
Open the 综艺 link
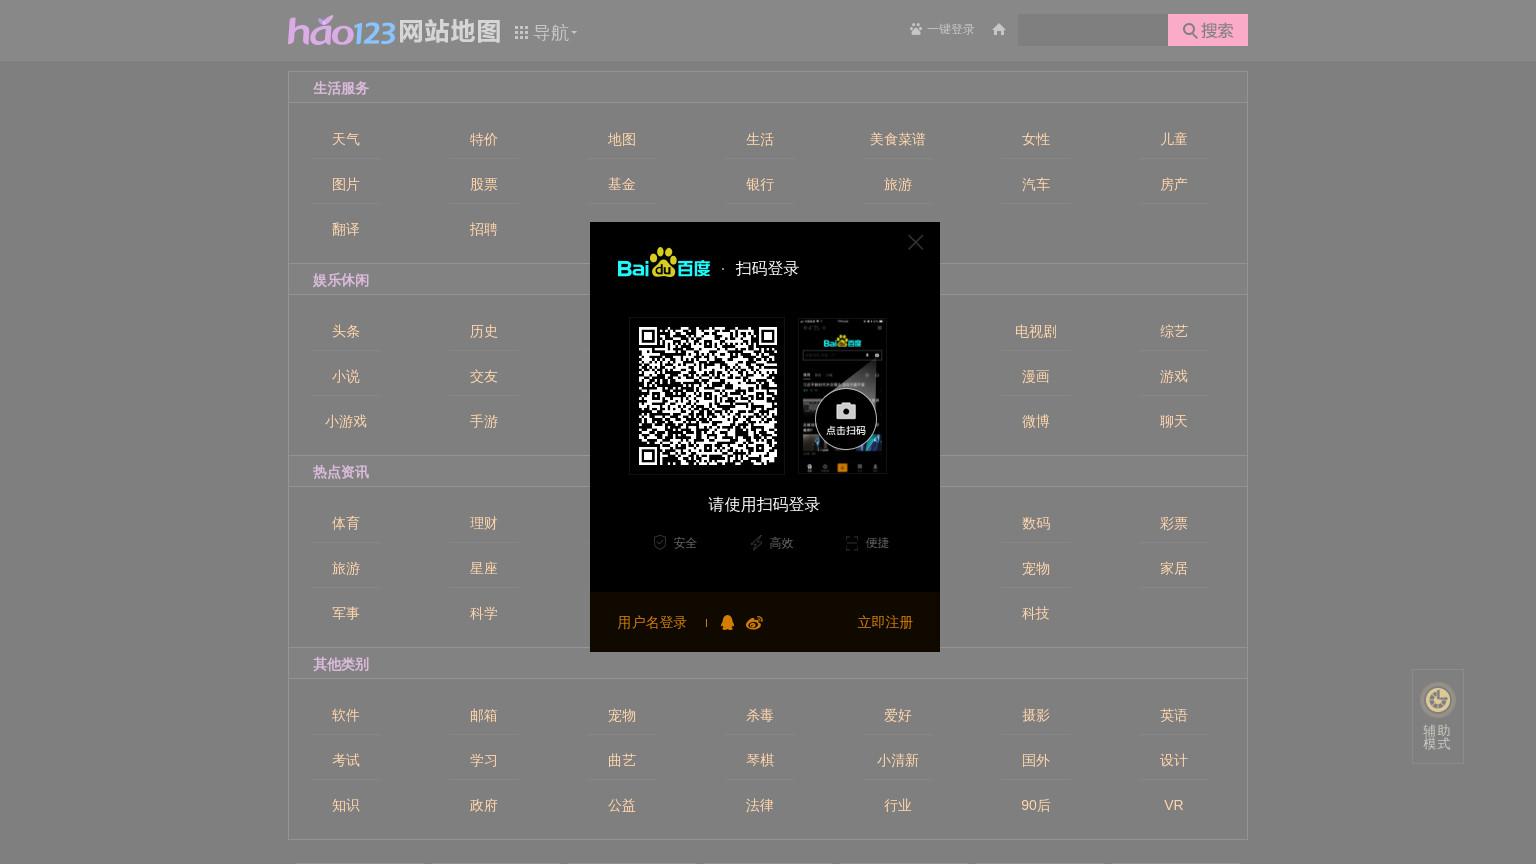tap(1174, 332)
